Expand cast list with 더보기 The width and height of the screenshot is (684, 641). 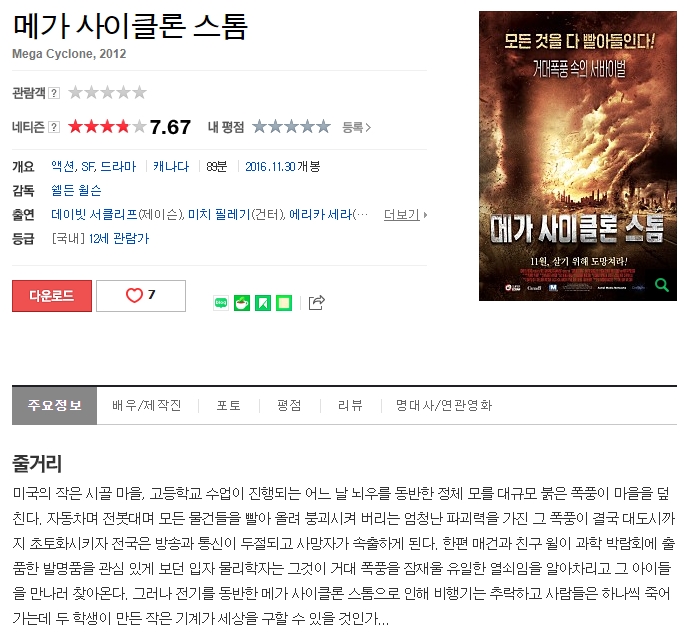[x=405, y=215]
